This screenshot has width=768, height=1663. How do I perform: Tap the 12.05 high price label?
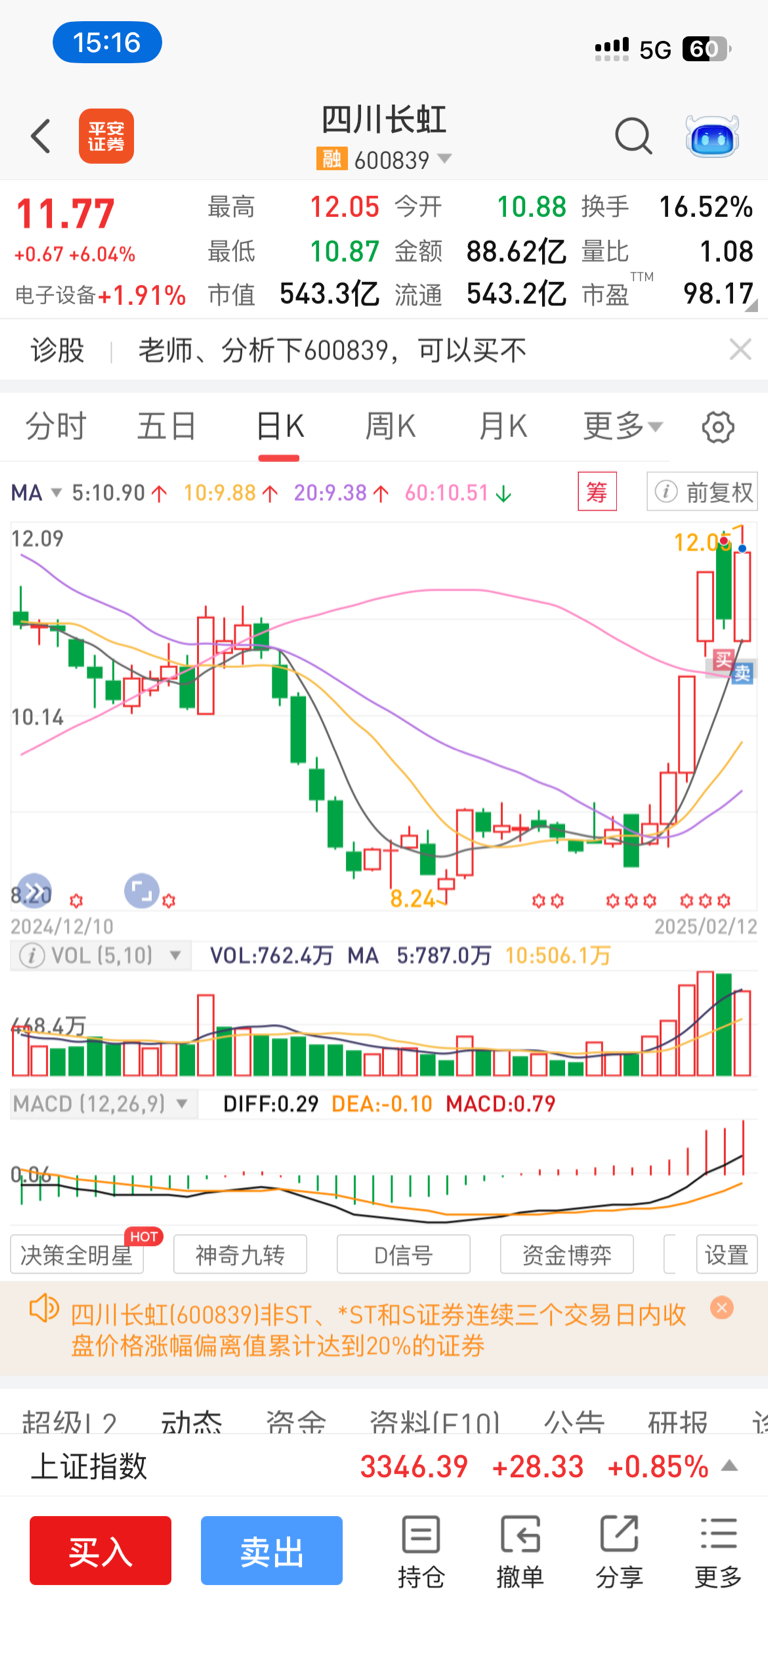tap(702, 542)
